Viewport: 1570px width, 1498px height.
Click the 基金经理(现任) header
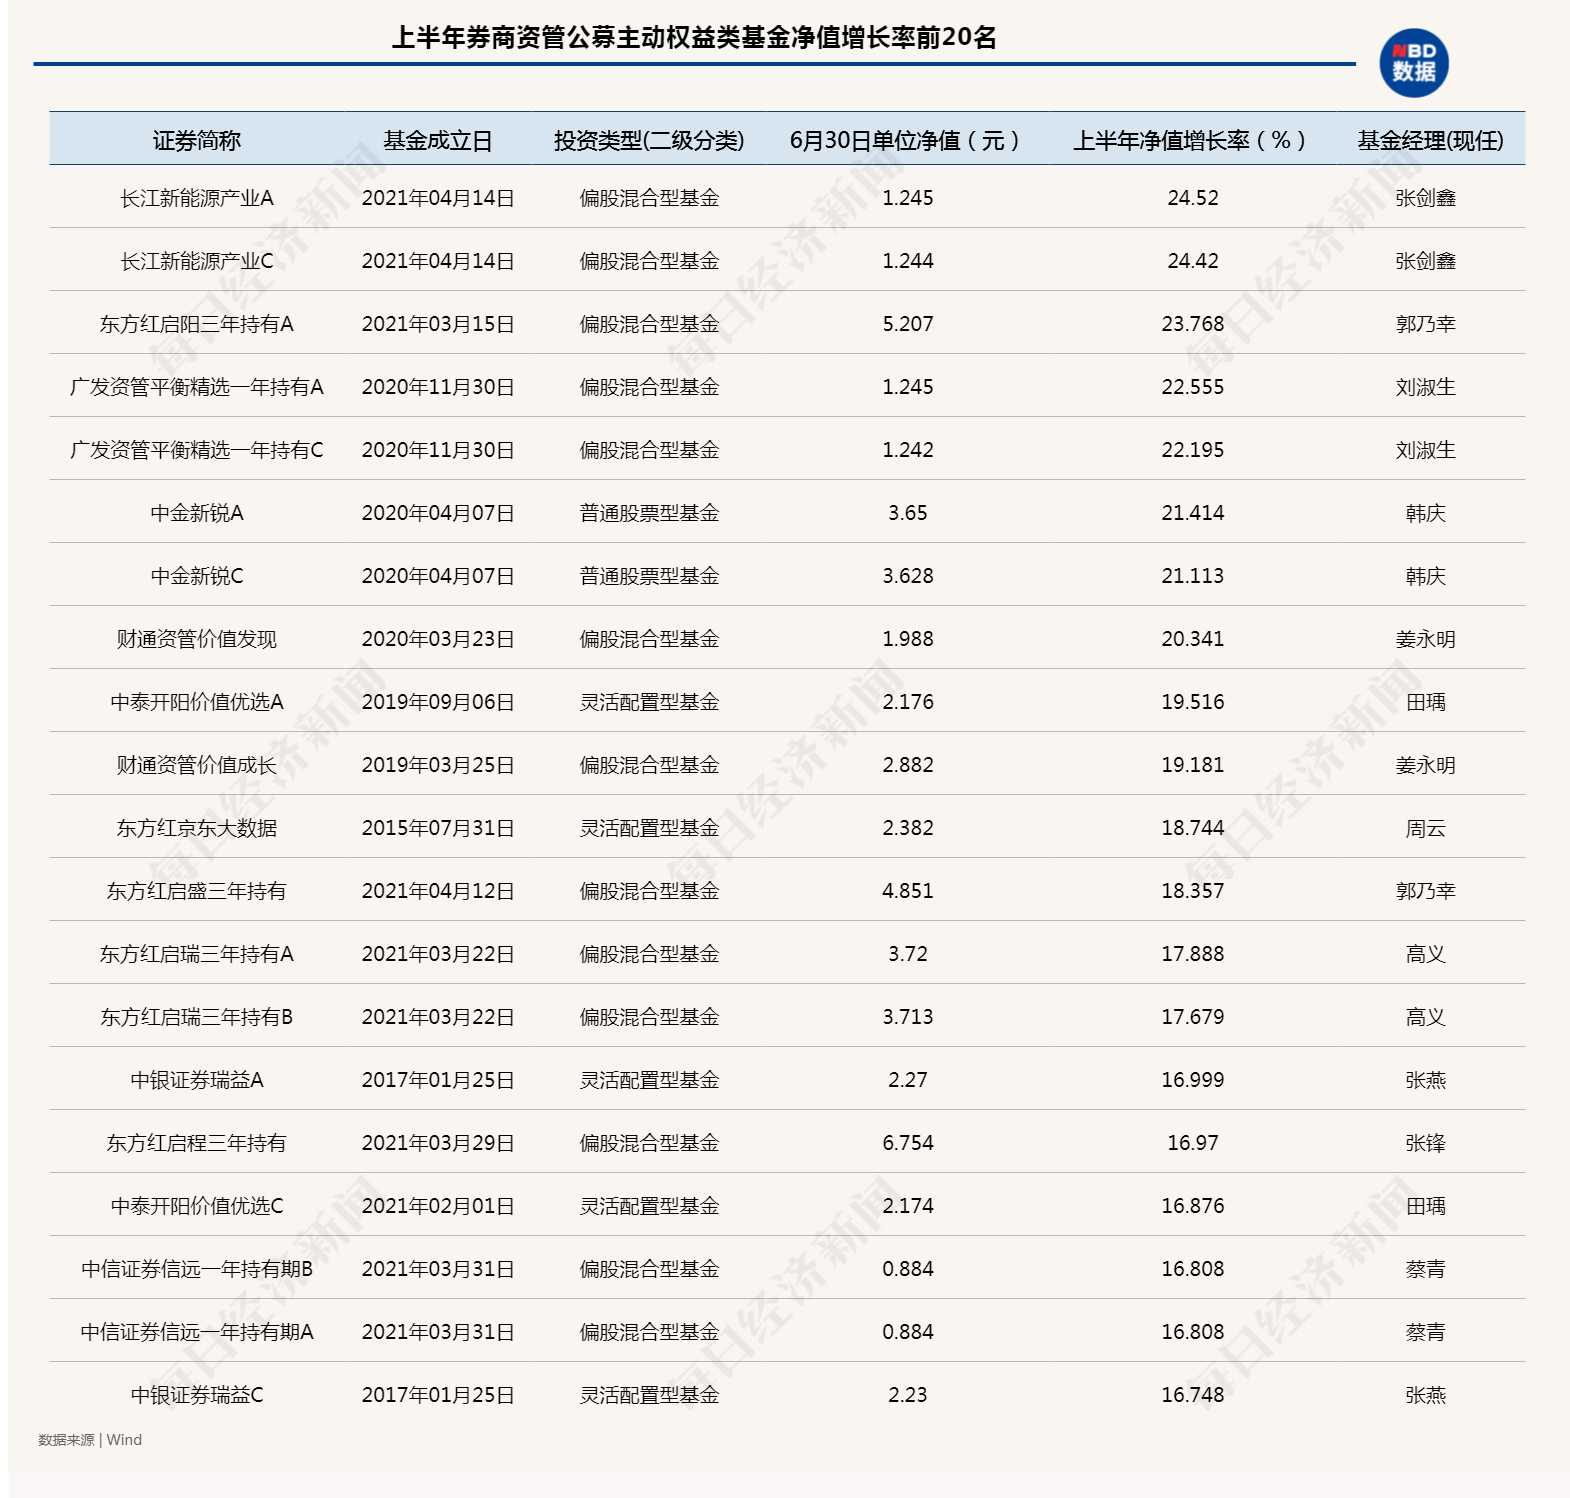1430,141
